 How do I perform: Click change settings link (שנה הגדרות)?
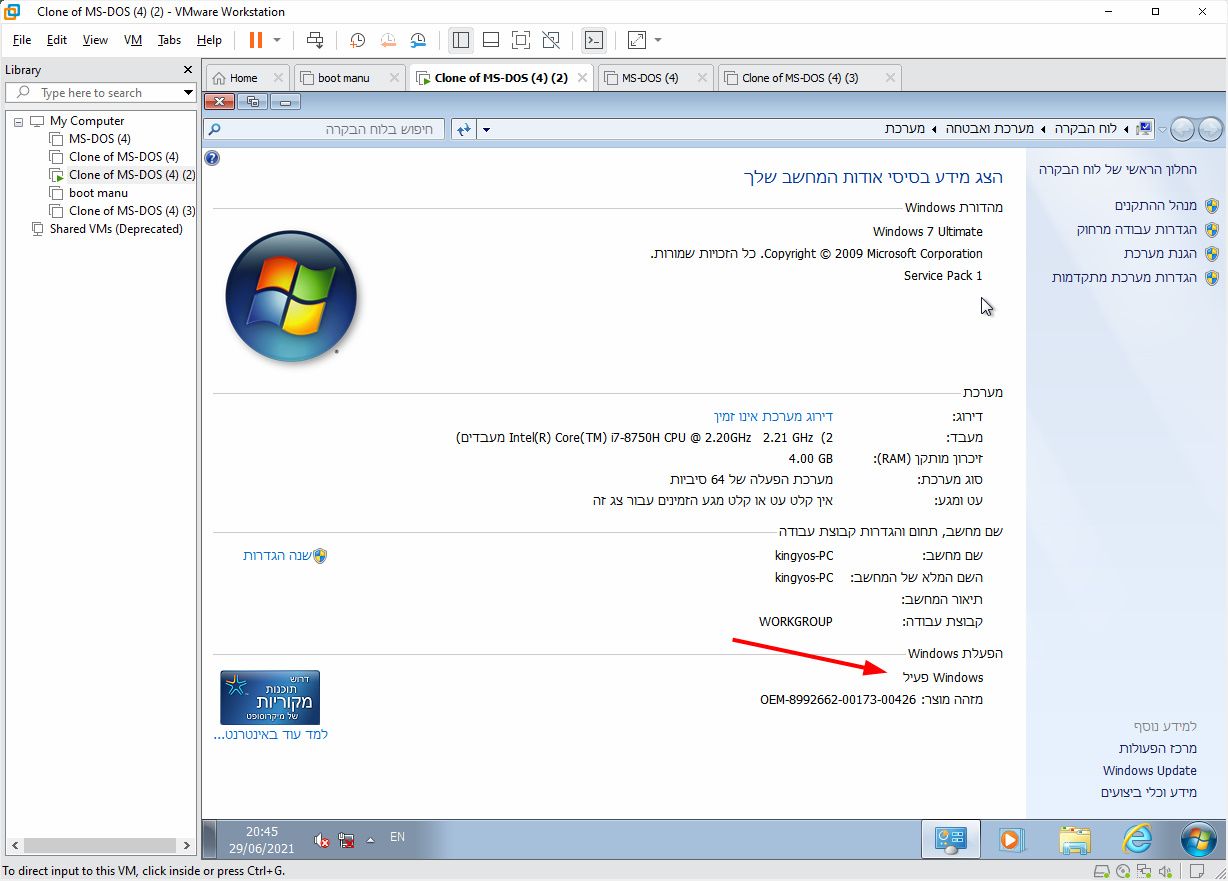[x=276, y=555]
